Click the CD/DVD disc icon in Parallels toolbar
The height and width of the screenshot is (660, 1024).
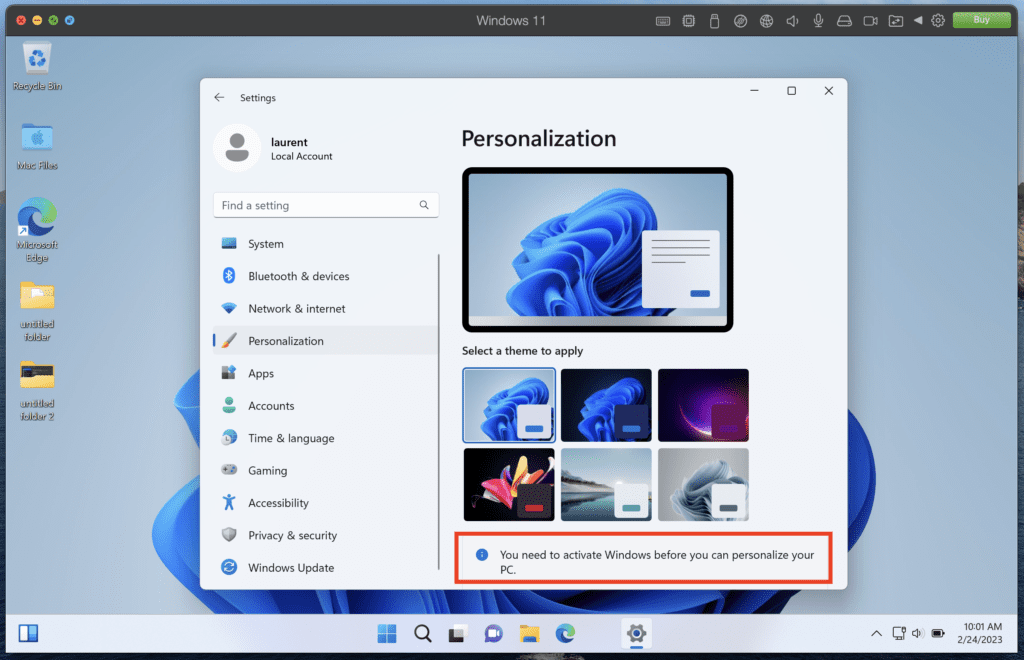pyautogui.click(x=740, y=21)
